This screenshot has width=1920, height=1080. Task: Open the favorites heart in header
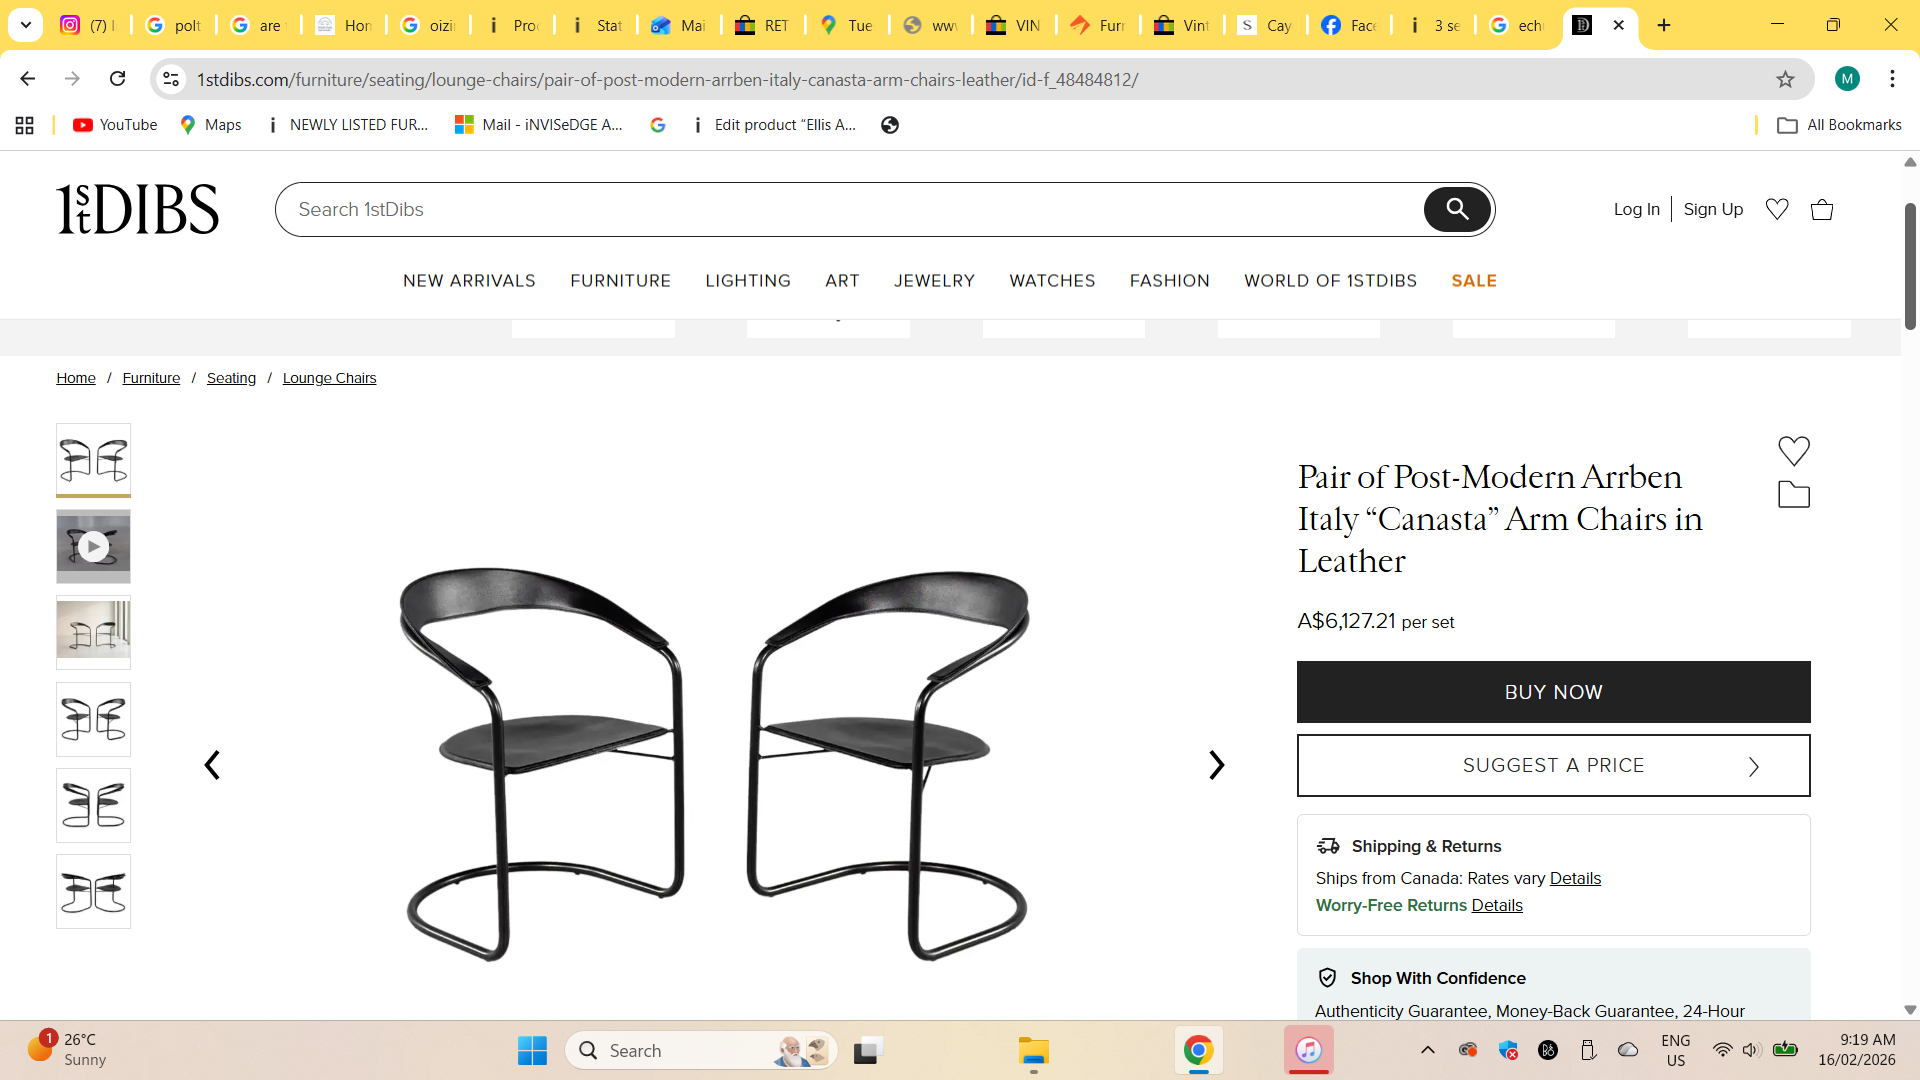tap(1777, 209)
